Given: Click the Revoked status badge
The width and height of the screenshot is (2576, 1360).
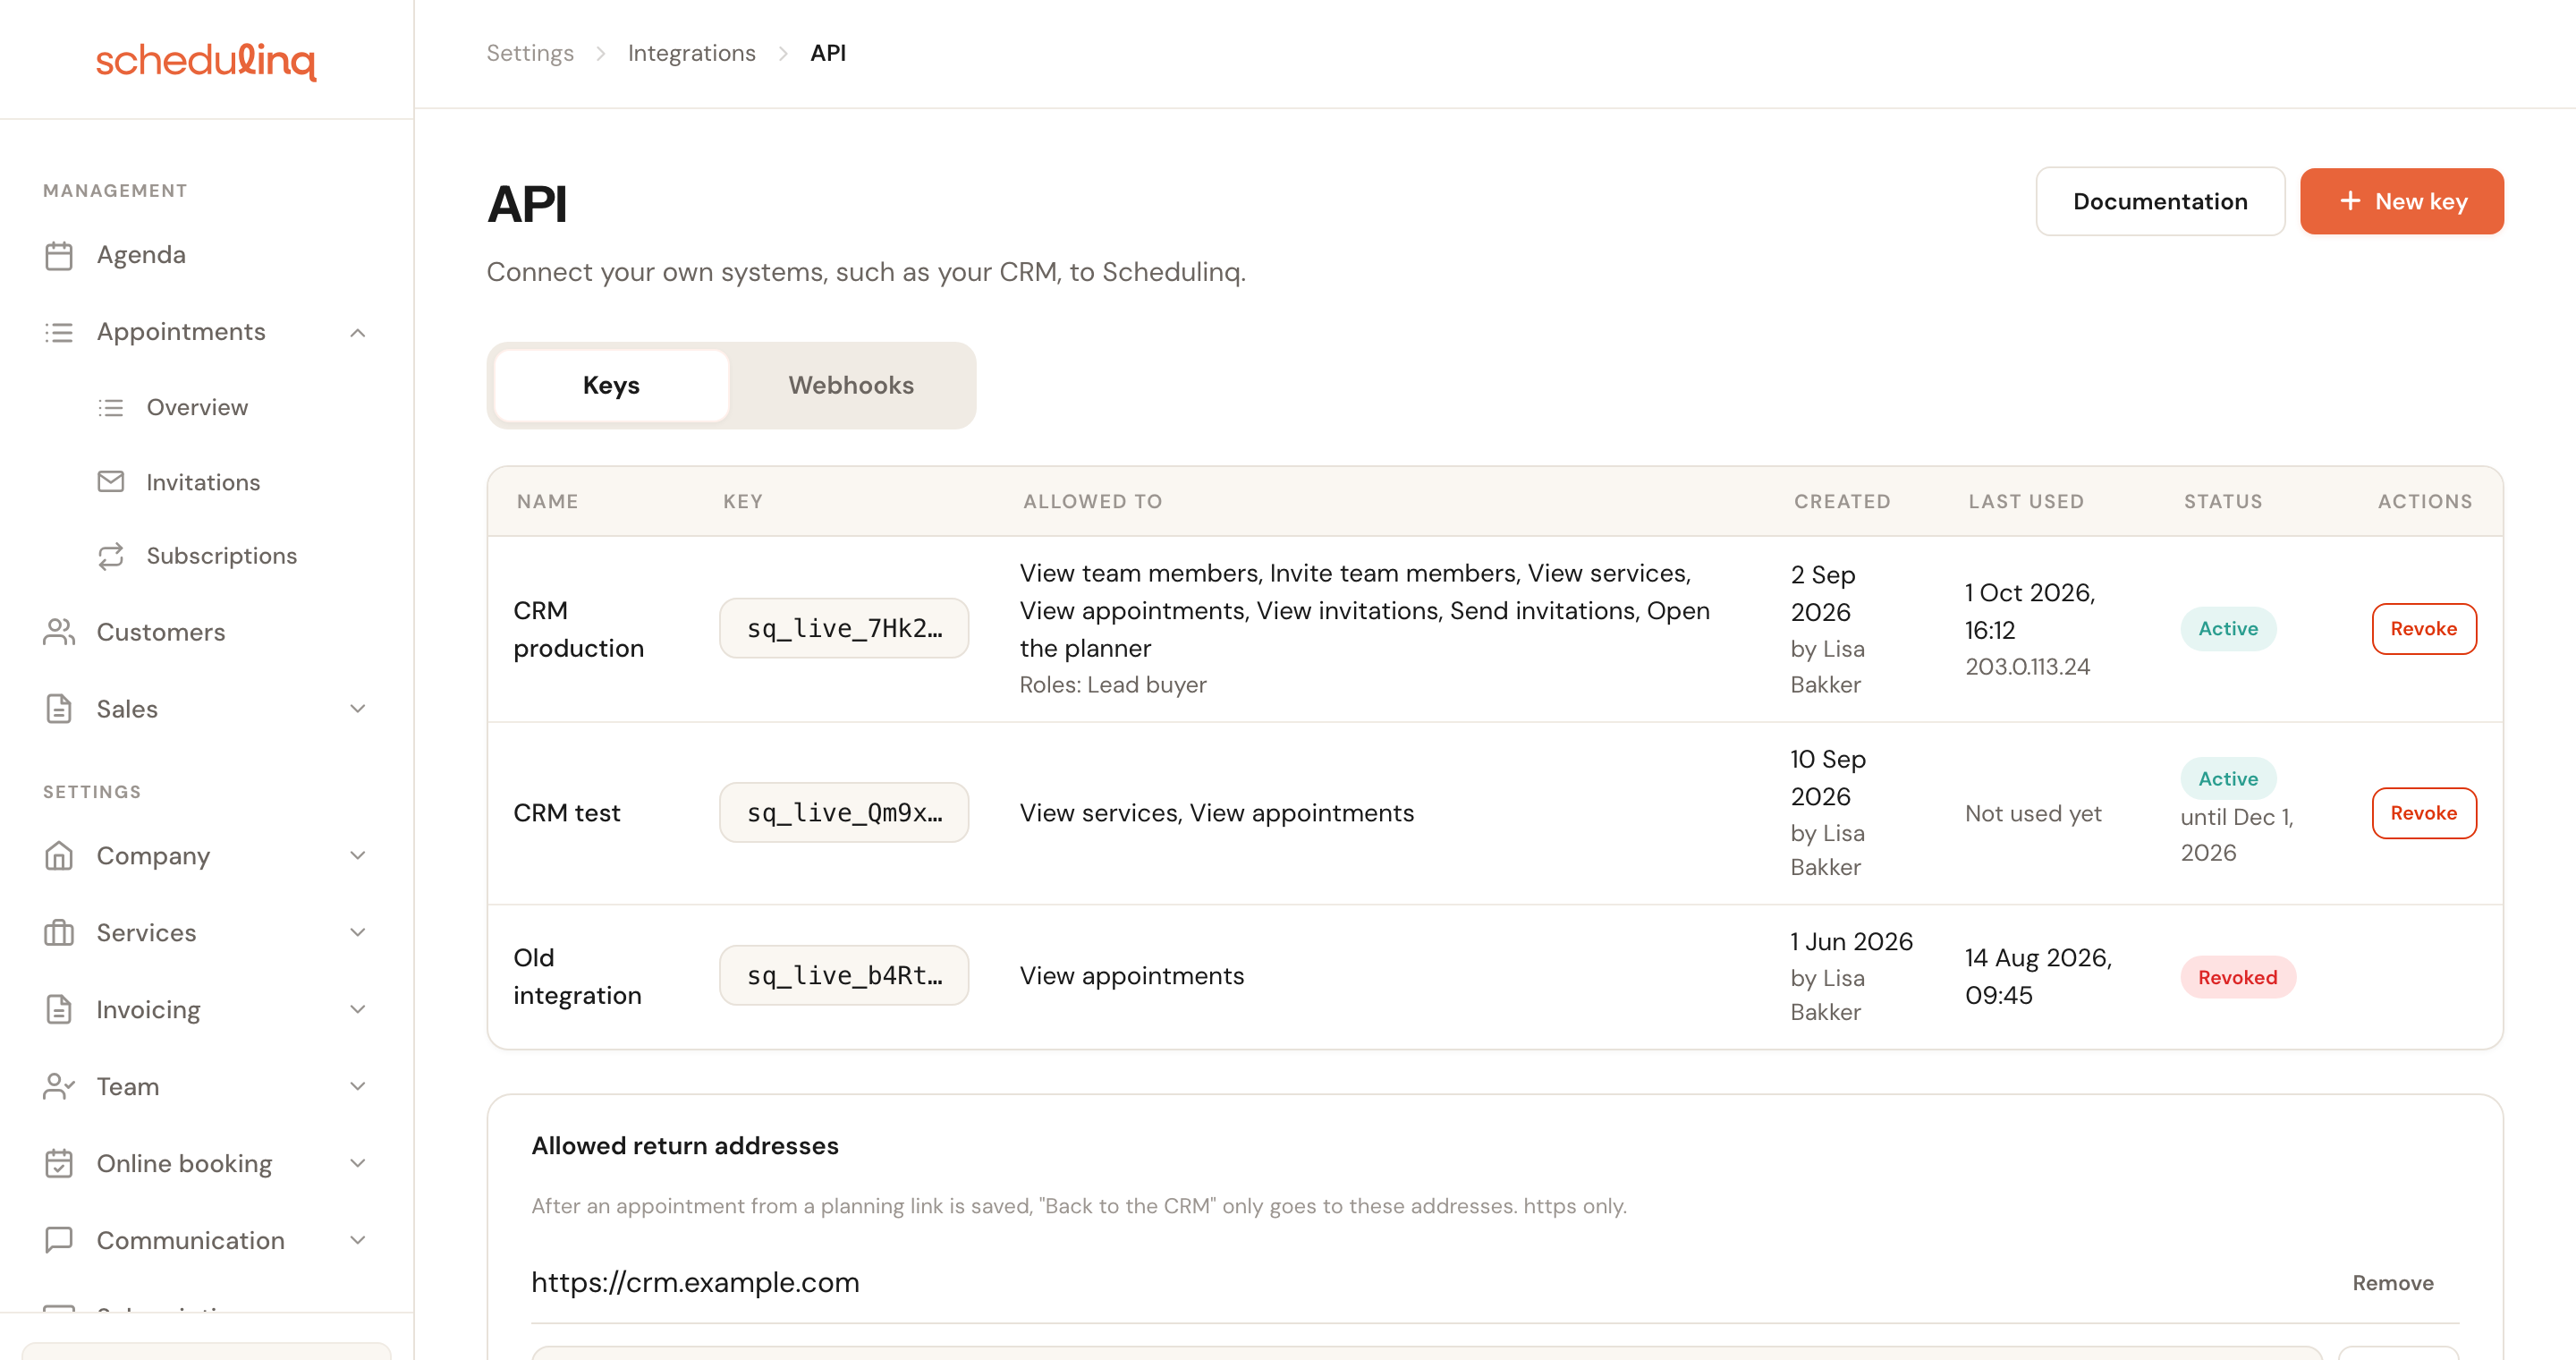Looking at the screenshot, I should click(2238, 977).
